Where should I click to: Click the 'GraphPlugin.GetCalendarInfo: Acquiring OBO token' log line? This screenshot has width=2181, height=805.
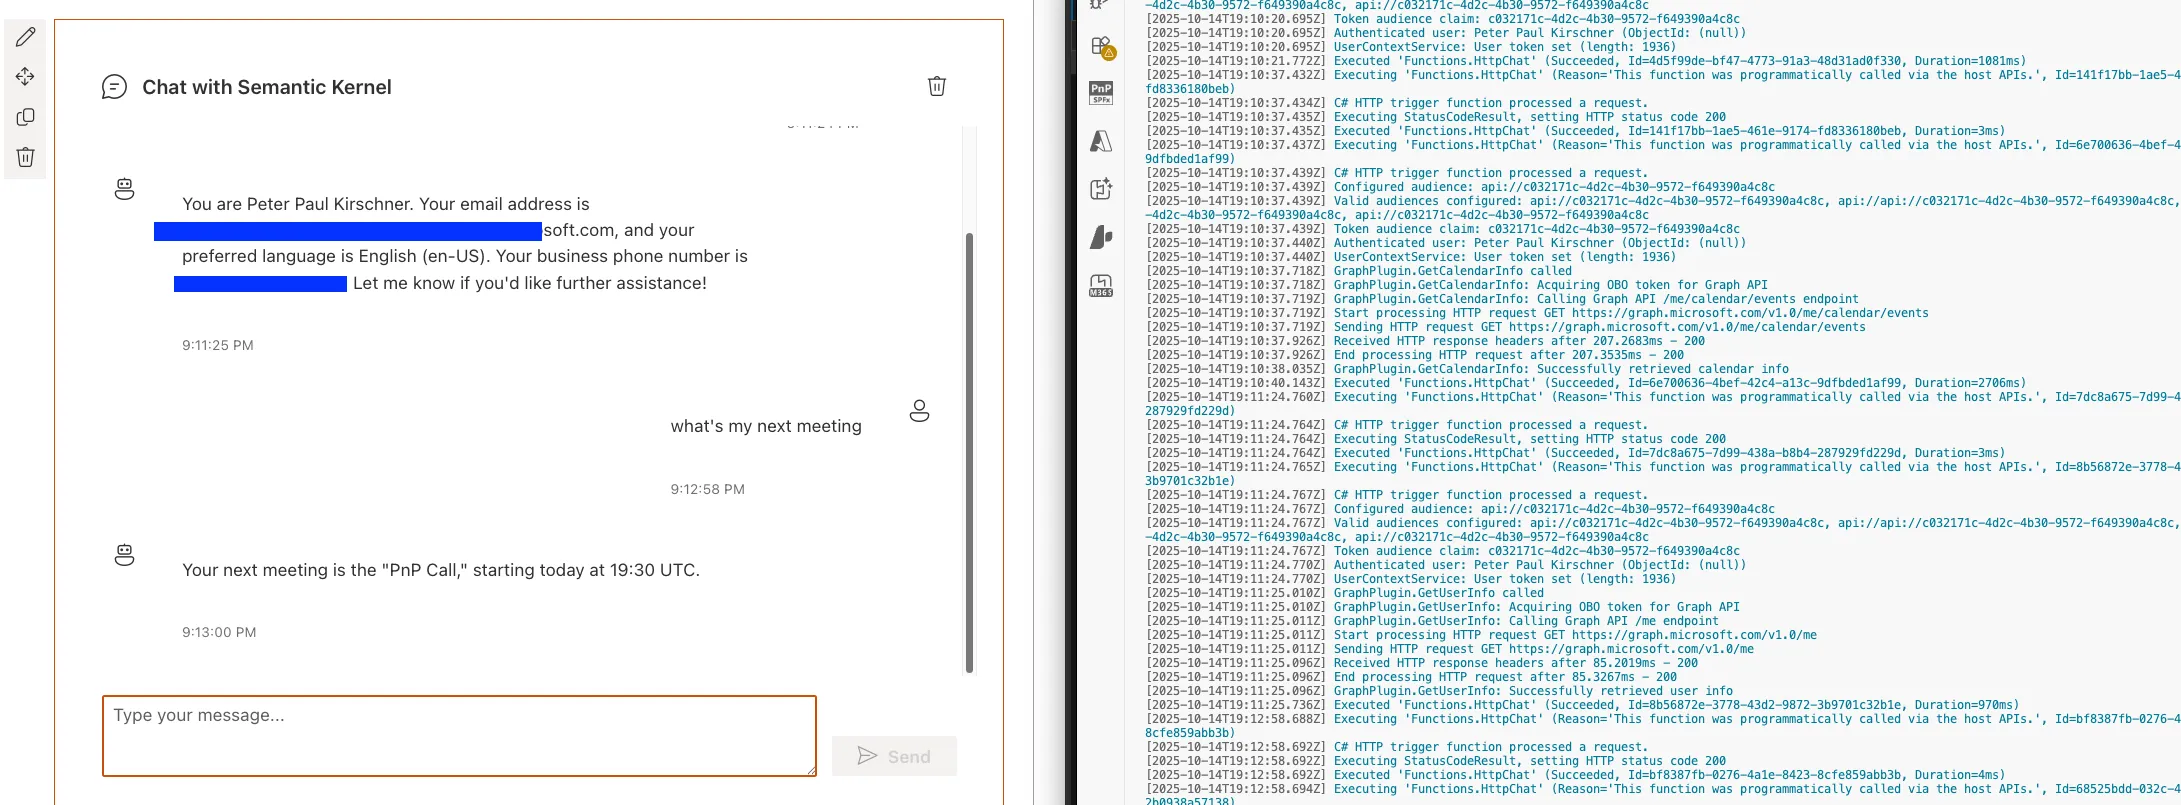pyautogui.click(x=1456, y=285)
